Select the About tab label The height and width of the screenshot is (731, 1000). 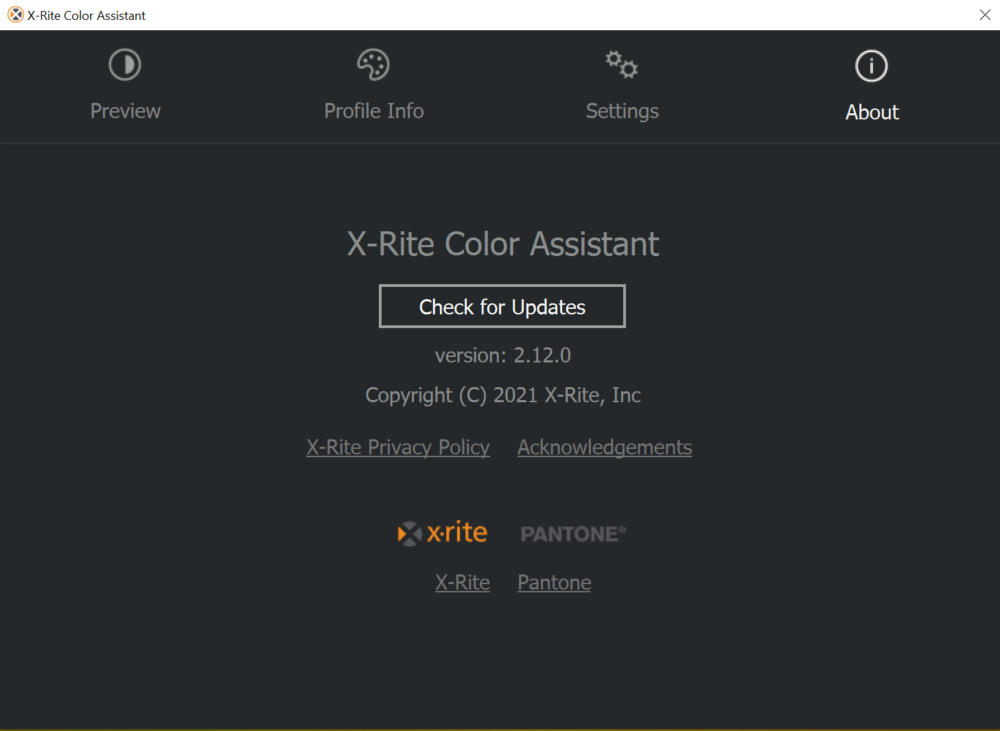click(x=871, y=112)
